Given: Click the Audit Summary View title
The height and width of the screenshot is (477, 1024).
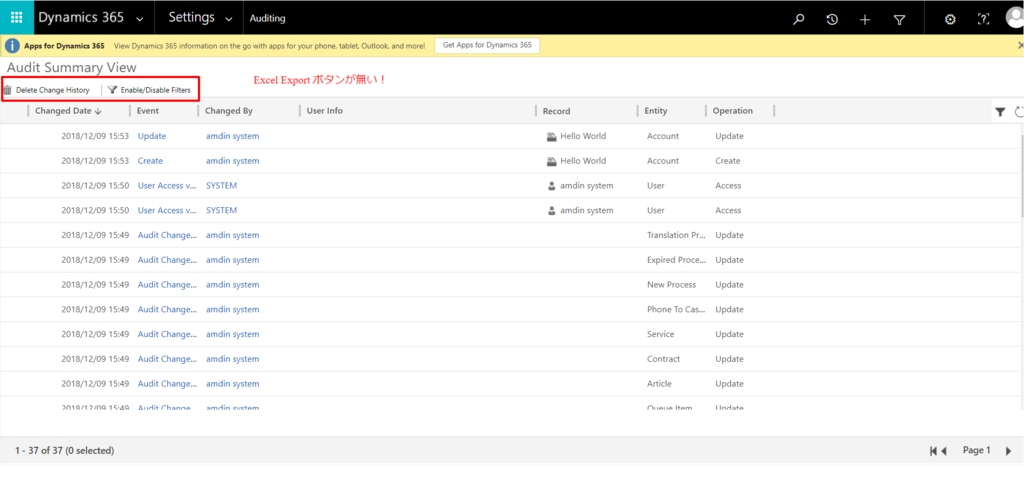Looking at the screenshot, I should [x=72, y=67].
